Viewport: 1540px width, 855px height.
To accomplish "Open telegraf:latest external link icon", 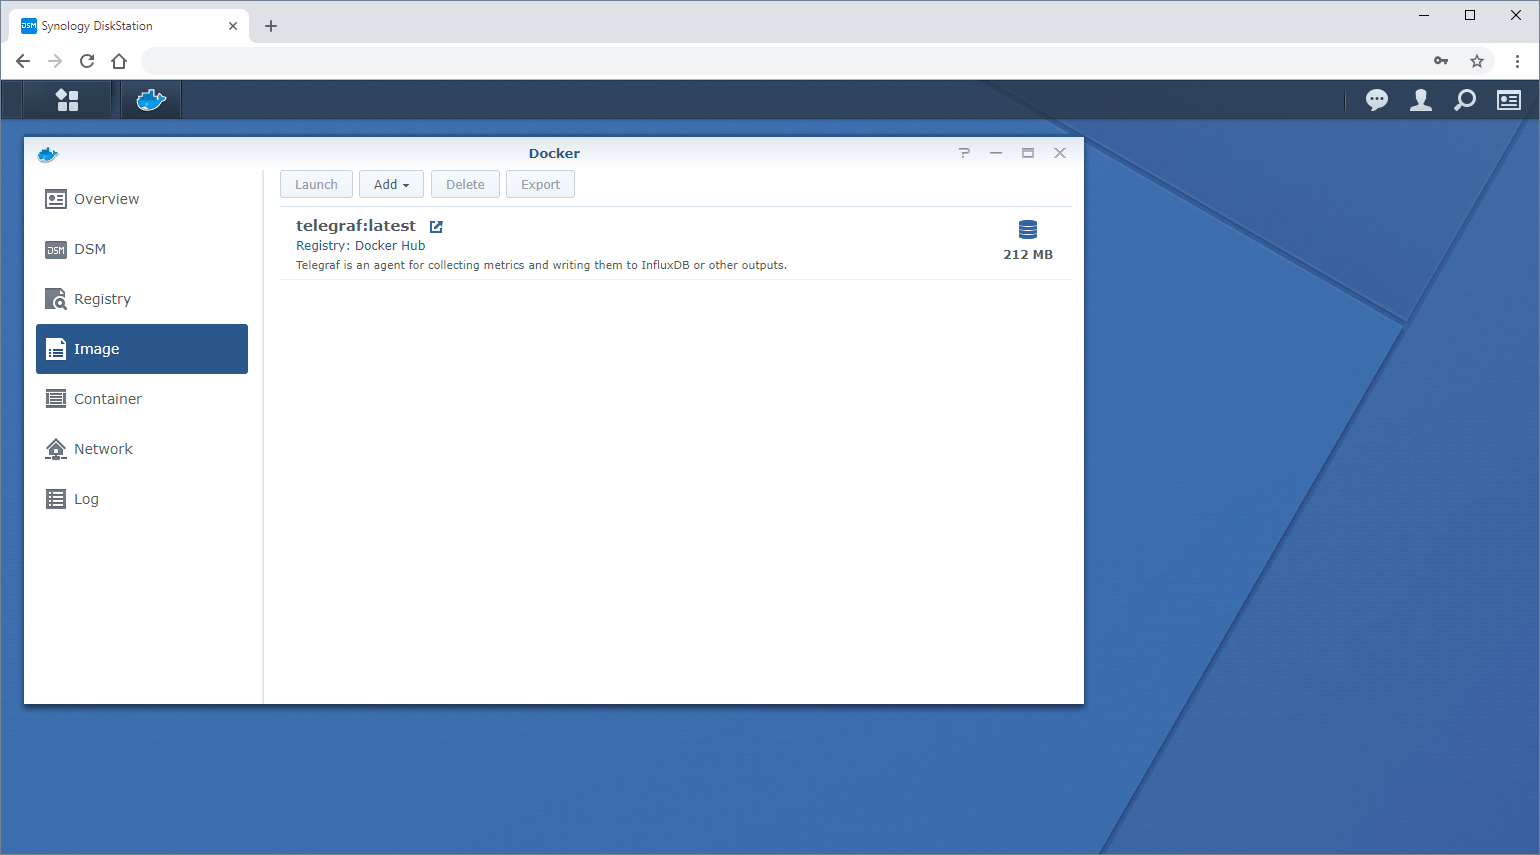I will (436, 227).
